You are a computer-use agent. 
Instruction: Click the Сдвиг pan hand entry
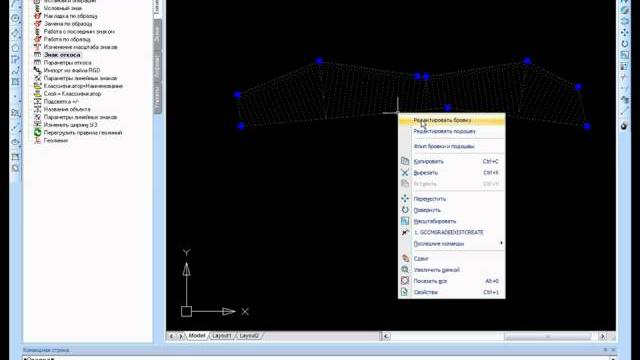click(x=451, y=258)
